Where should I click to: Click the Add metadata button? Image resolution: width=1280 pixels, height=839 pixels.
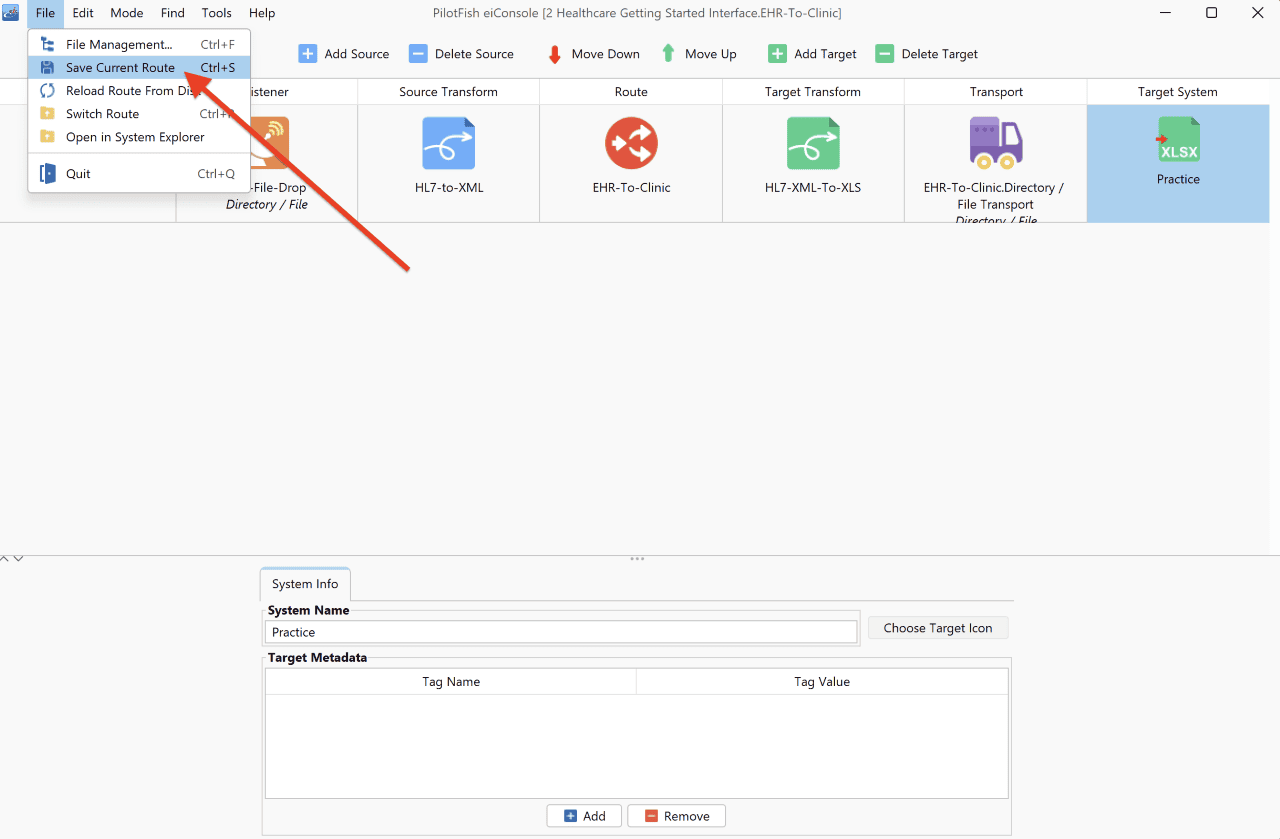584,816
